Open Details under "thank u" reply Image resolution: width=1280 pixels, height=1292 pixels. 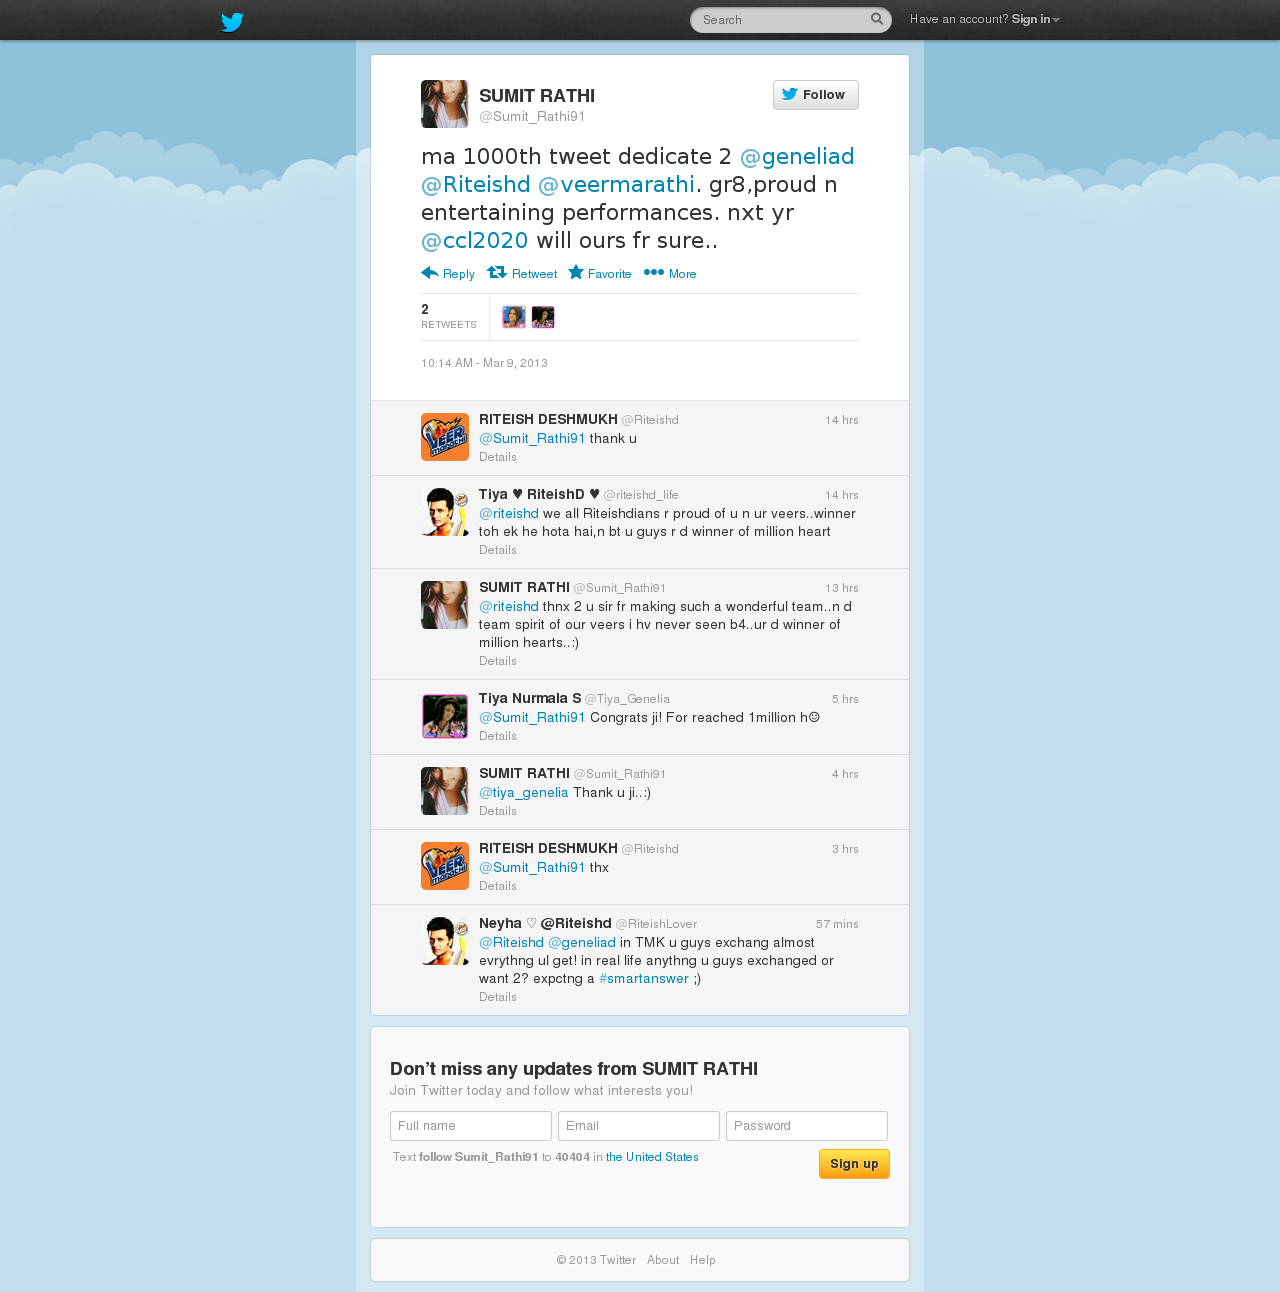[x=498, y=457]
